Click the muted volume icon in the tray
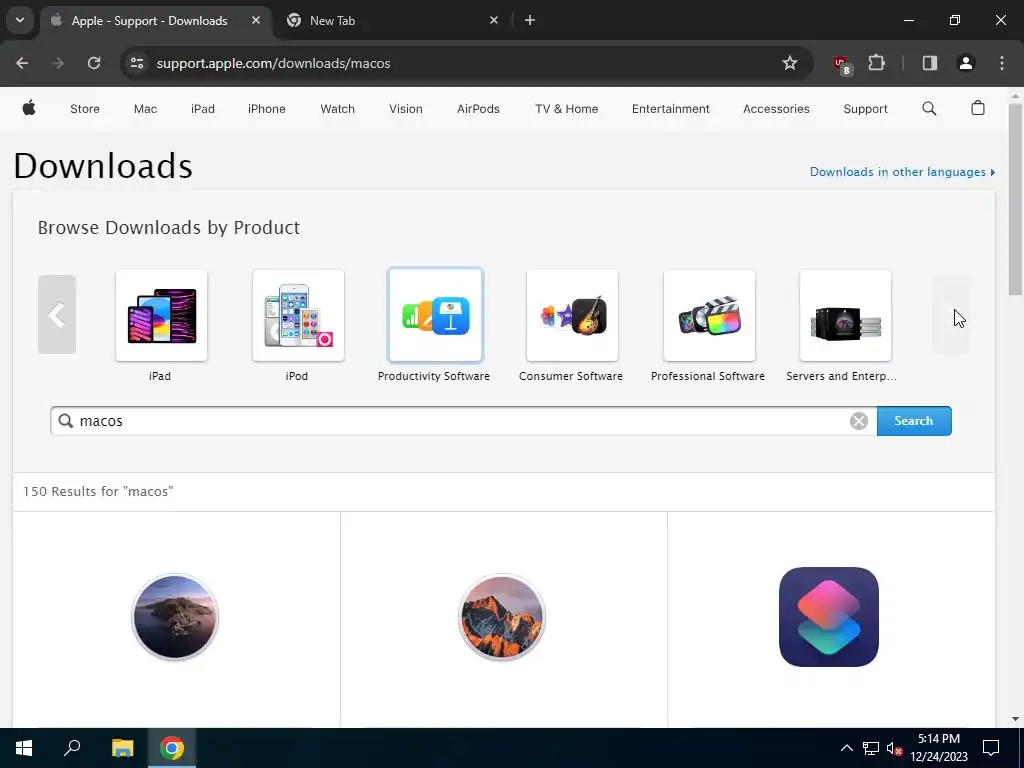Screen dimensions: 1024x768 [x=894, y=748]
